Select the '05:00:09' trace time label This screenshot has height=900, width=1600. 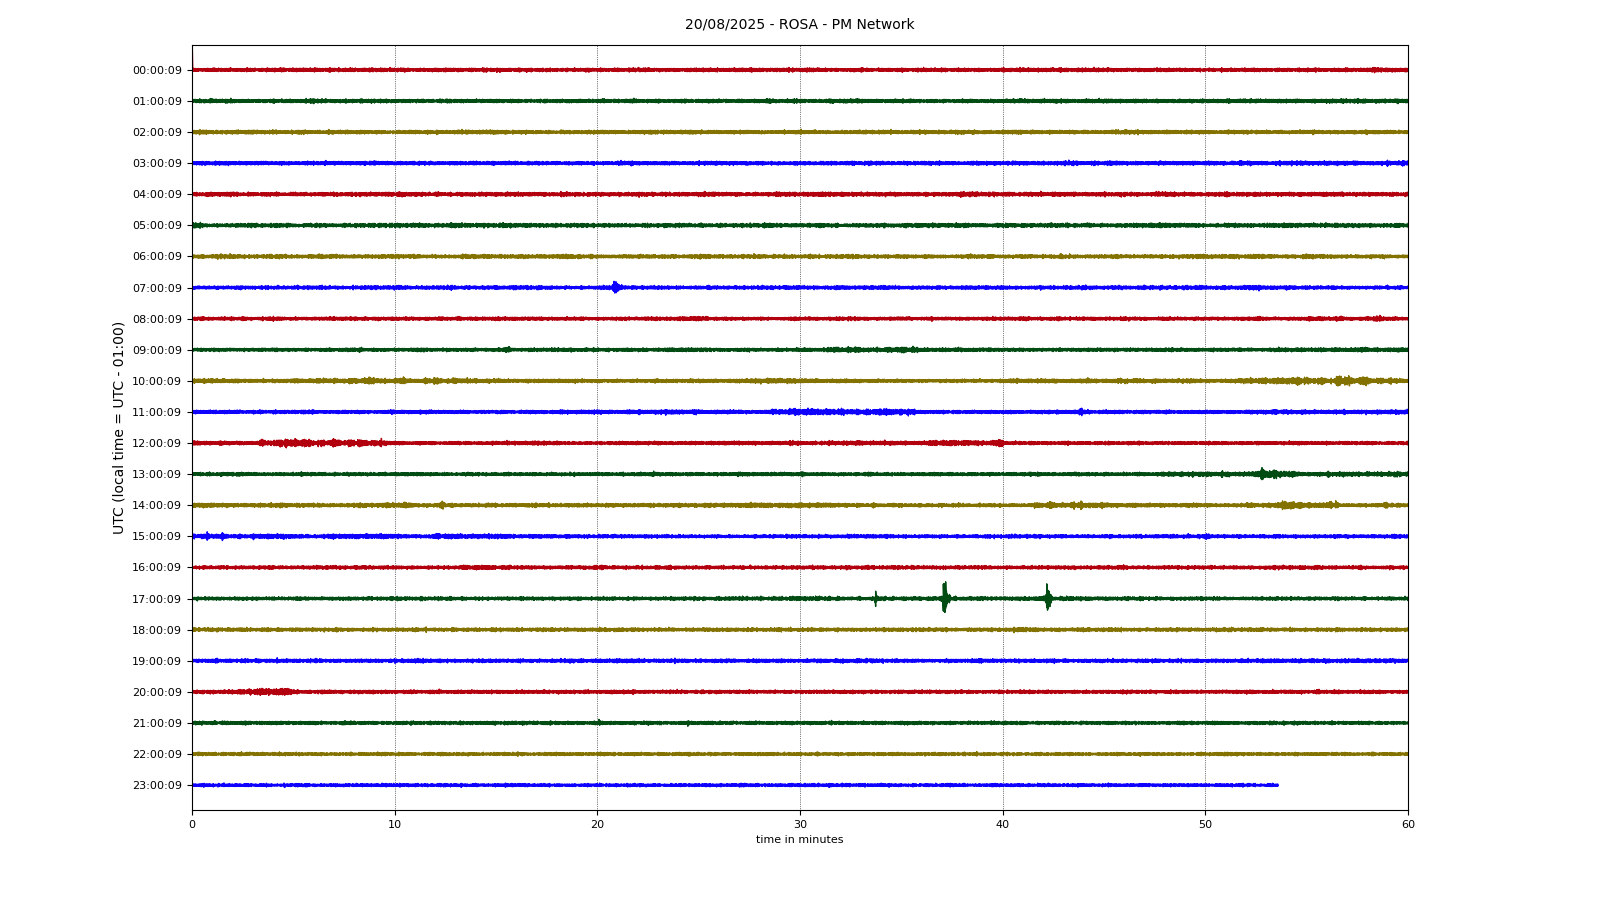coord(157,225)
